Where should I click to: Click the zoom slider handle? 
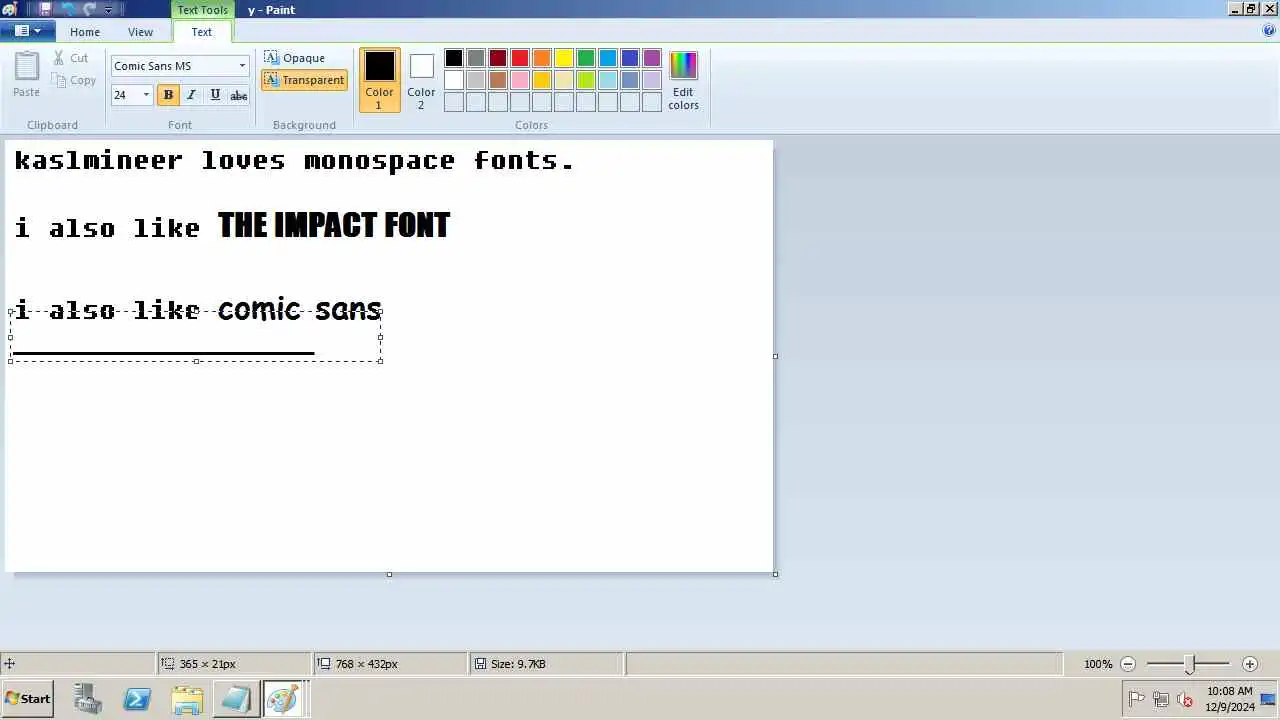click(x=1189, y=664)
